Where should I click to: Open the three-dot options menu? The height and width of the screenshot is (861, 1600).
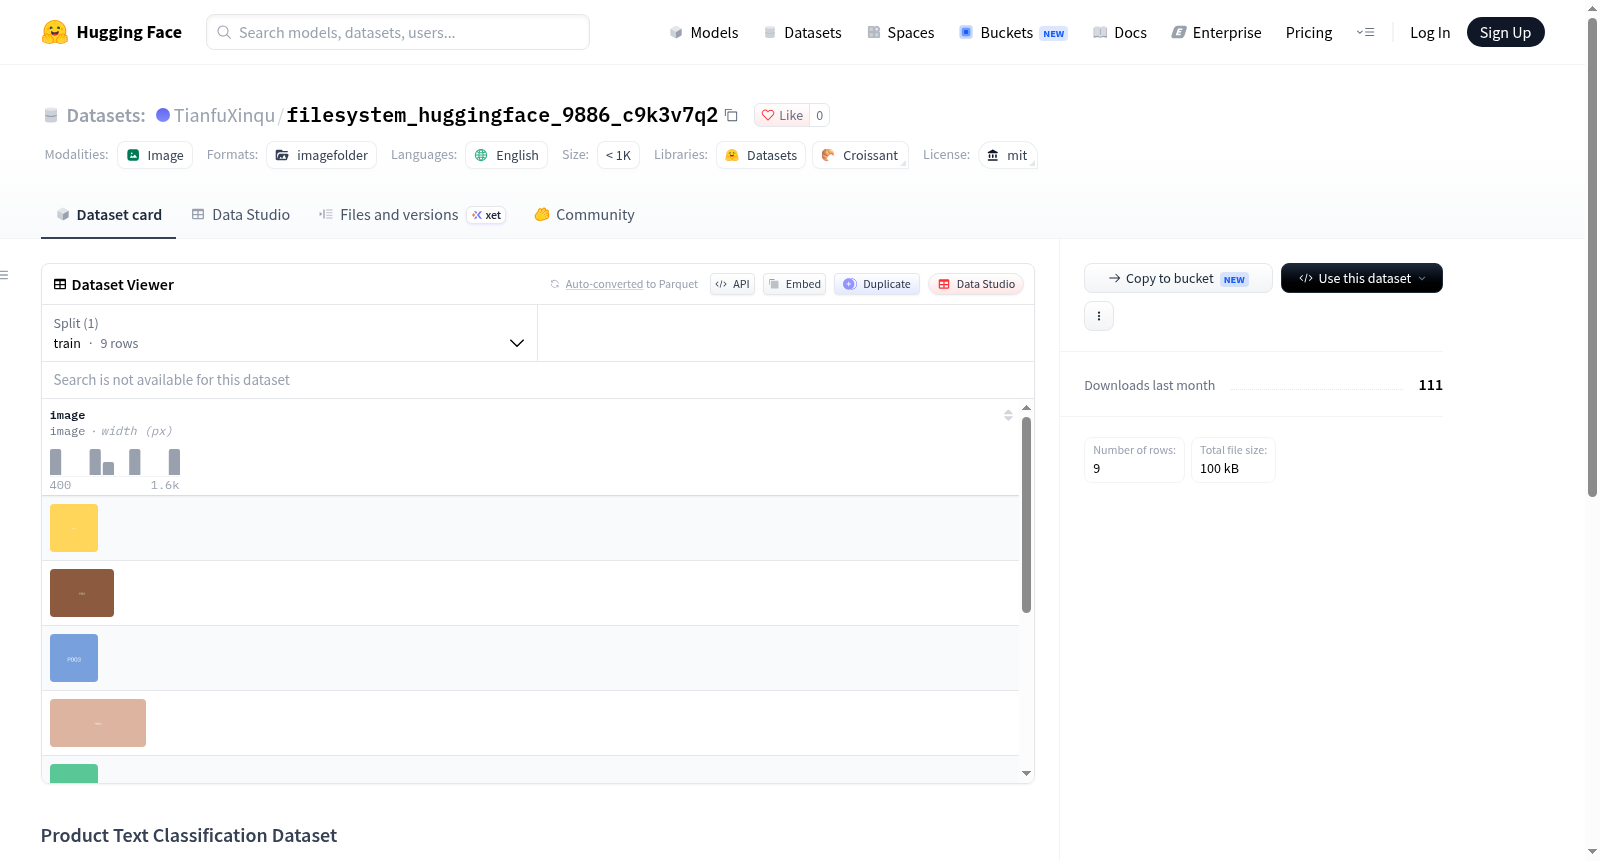click(x=1099, y=316)
